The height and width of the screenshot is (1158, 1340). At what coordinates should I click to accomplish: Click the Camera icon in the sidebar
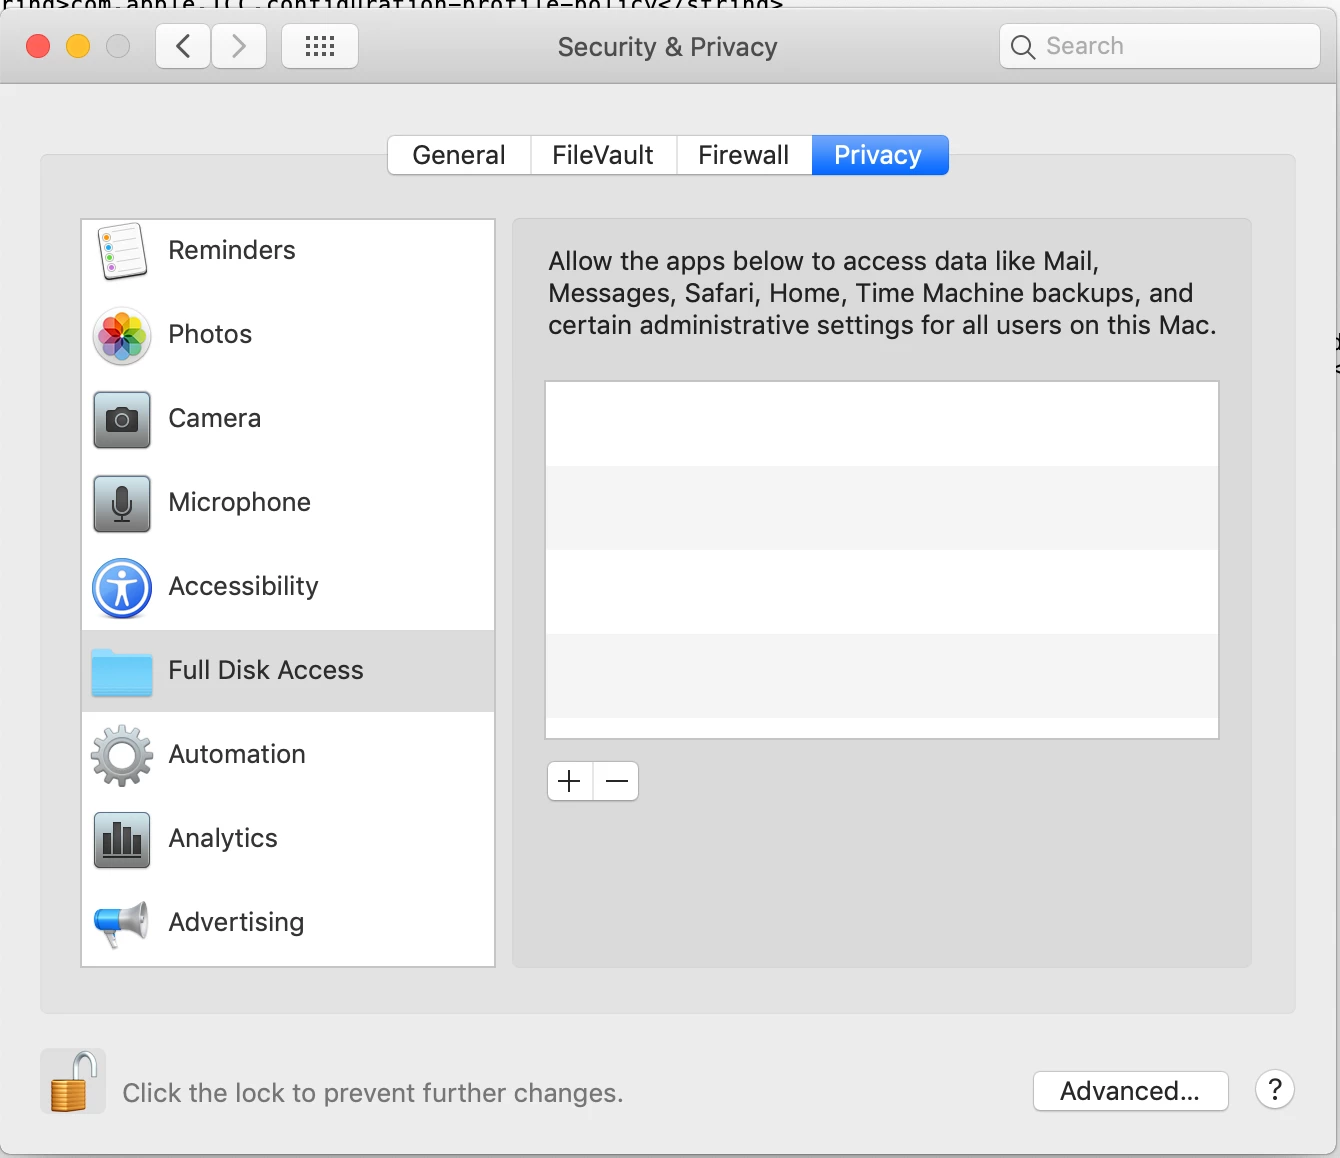pyautogui.click(x=122, y=420)
